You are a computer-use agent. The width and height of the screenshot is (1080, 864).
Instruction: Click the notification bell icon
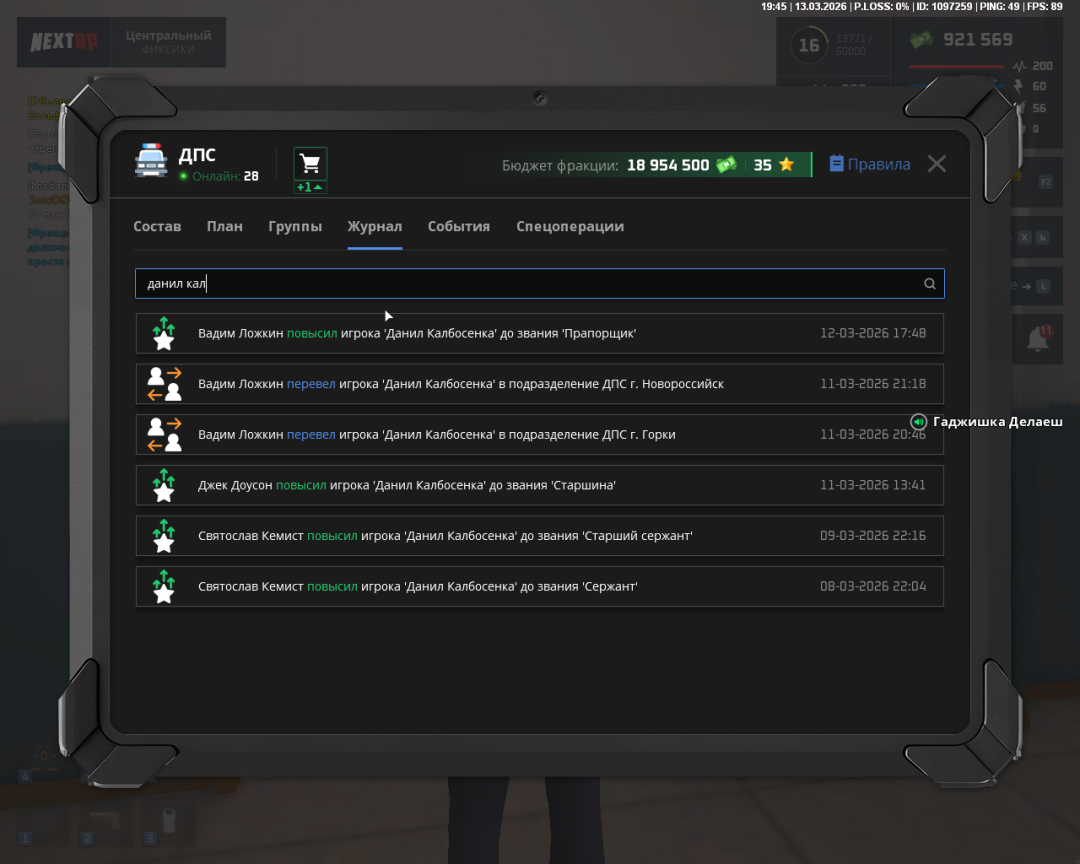[x=1038, y=339]
